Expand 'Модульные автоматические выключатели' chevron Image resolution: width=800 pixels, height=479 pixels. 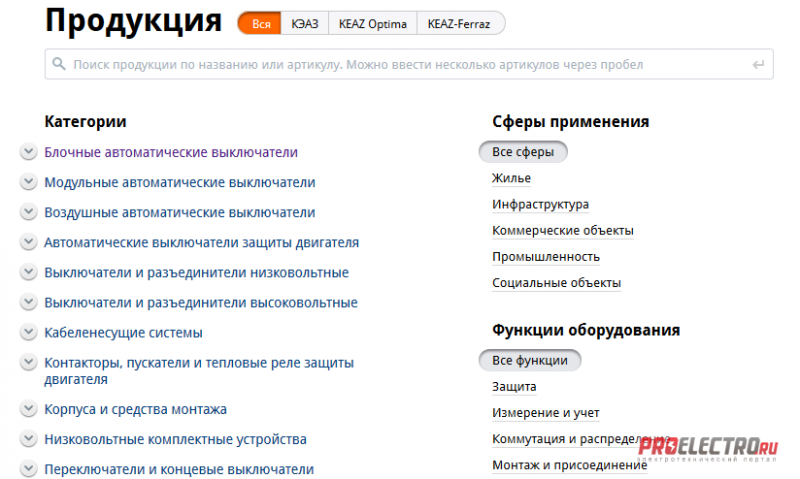[29, 182]
